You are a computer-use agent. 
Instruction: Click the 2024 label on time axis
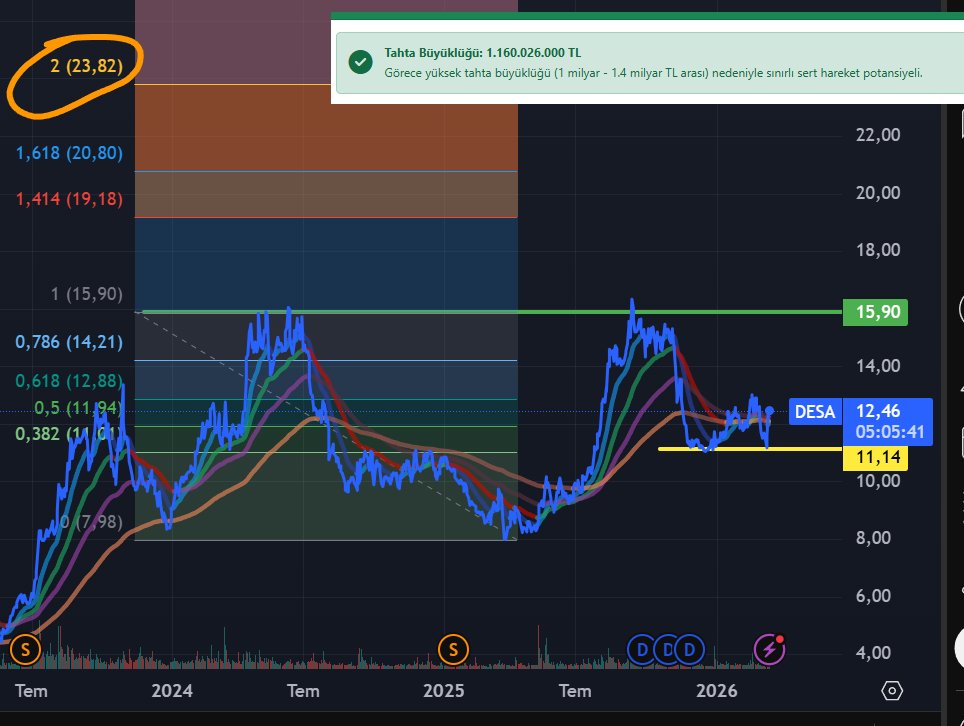172,691
